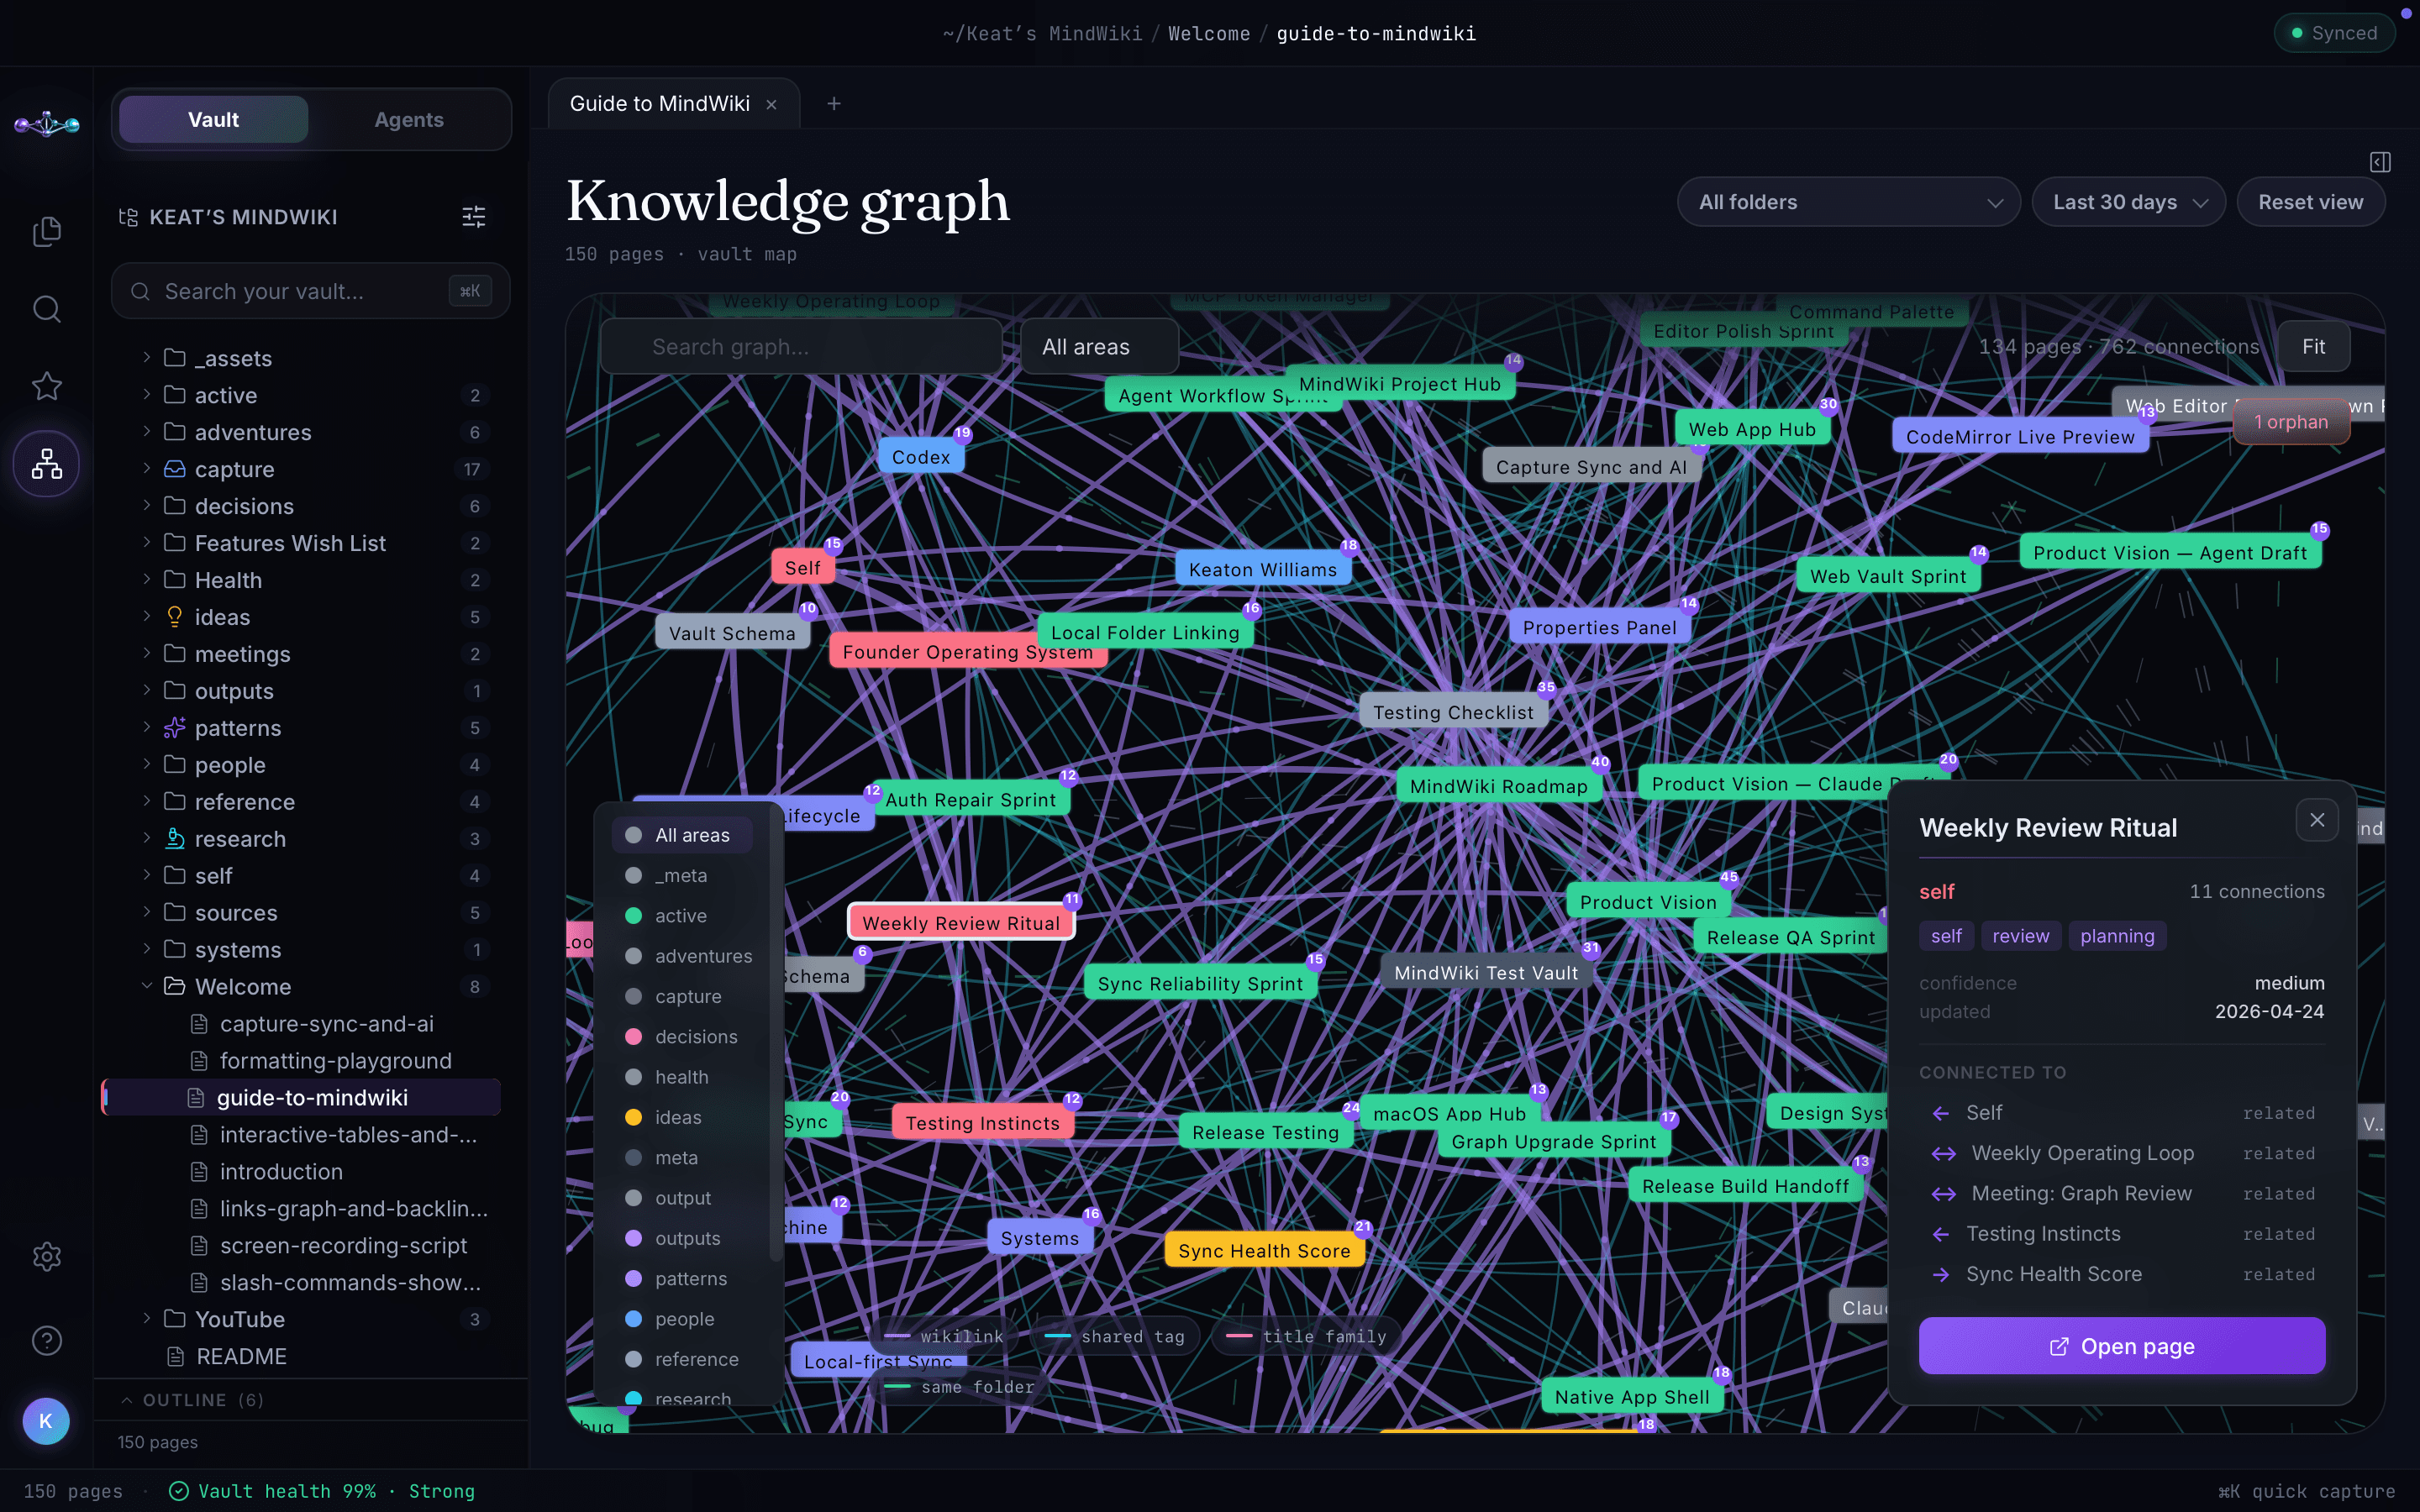Screen dimensions: 2420x1512
Task: Open the files/pages sidebar icon
Action: 47,231
